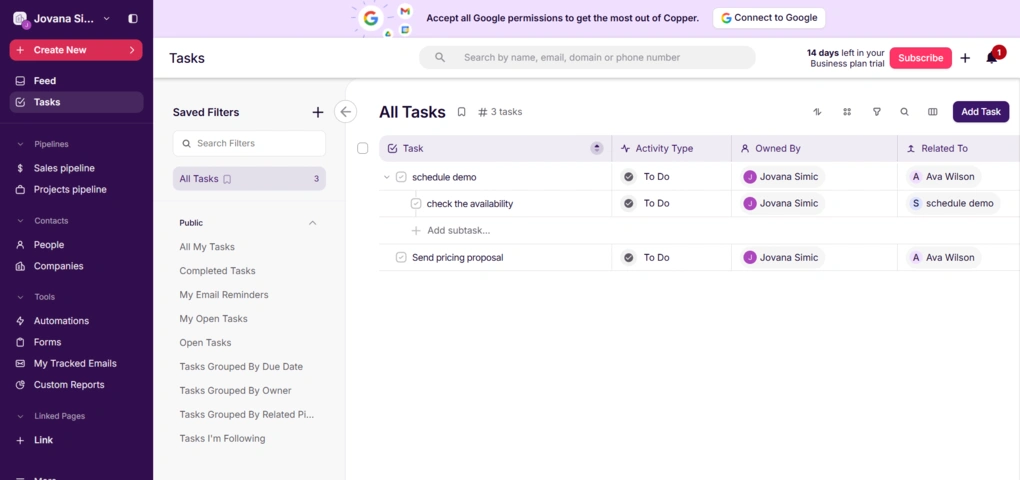Select Tasks I'm Following filter
This screenshot has width=1020, height=480.
click(222, 438)
